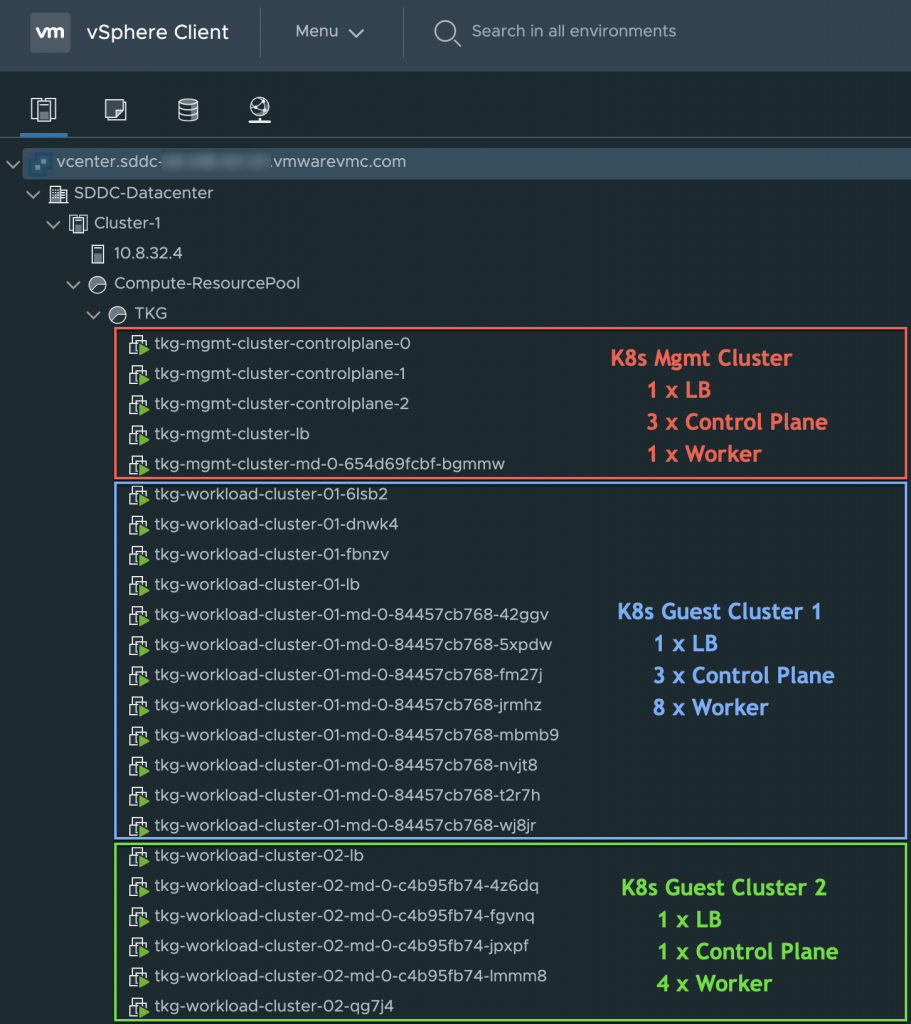
Task: Select tkg-workload-cluster-02-qg7j4 VM
Action: click(273, 1006)
